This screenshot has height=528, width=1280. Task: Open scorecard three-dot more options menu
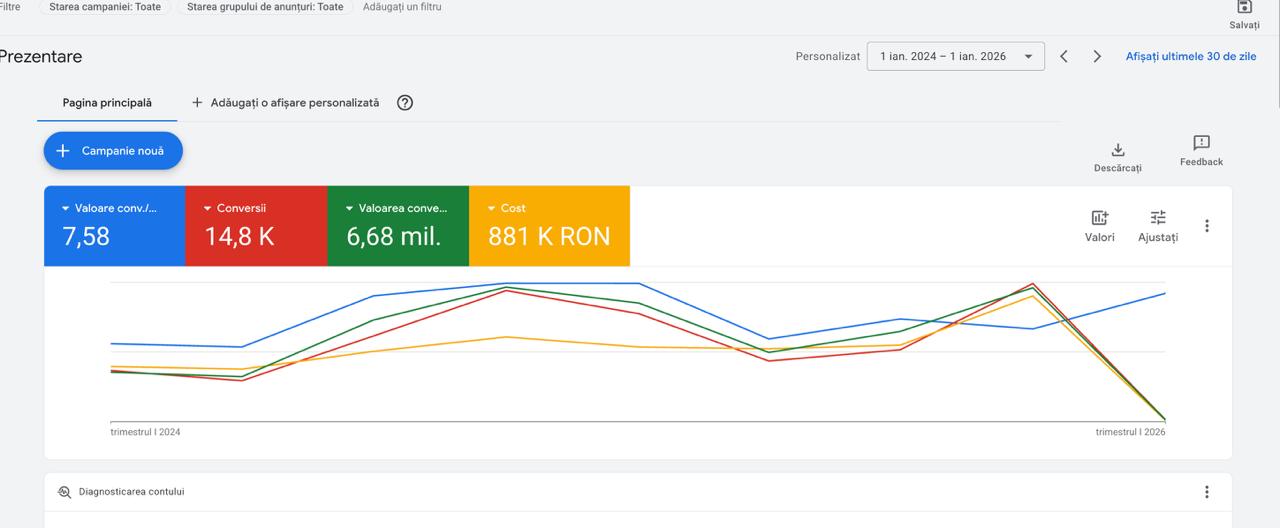click(1207, 226)
